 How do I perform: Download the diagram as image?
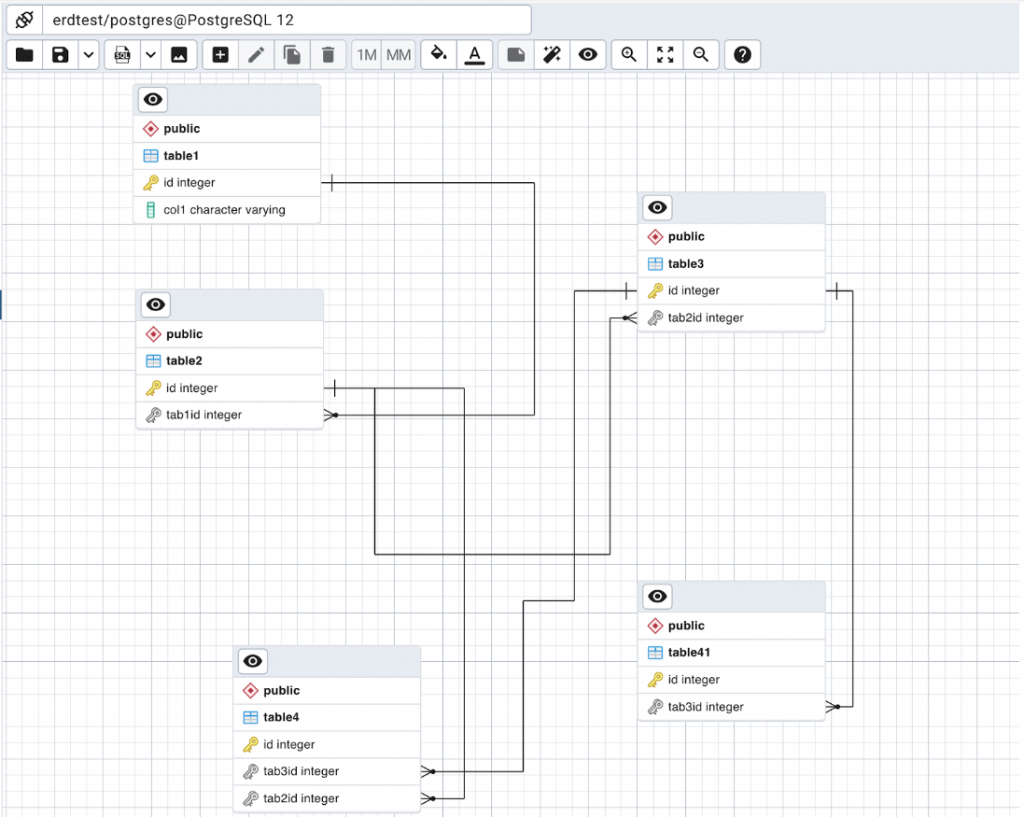pos(179,55)
